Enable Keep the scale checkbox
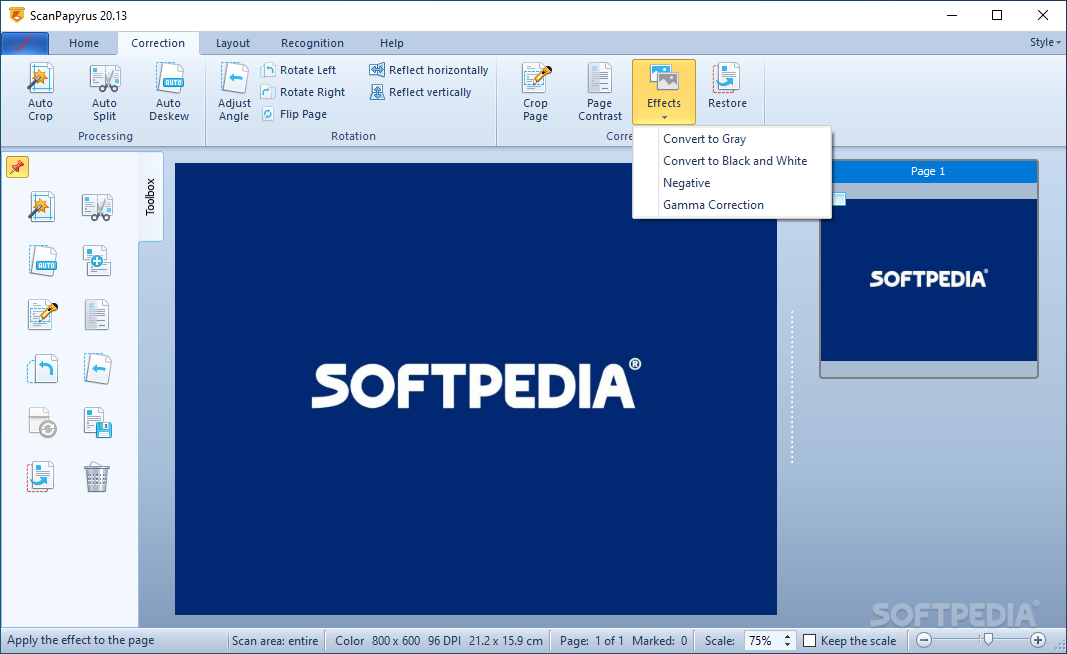 click(810, 640)
